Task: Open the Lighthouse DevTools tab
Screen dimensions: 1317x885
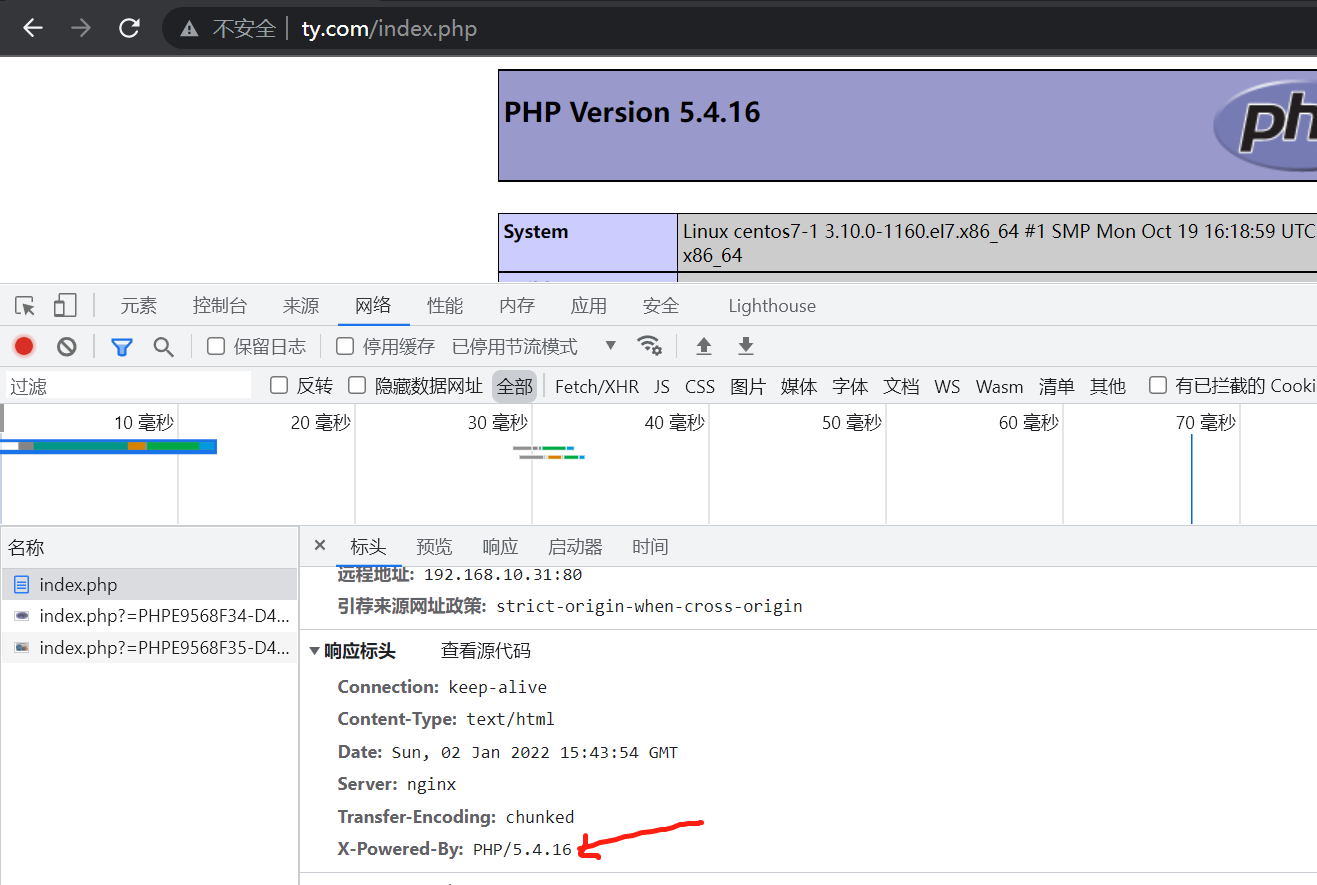Action: tap(772, 306)
